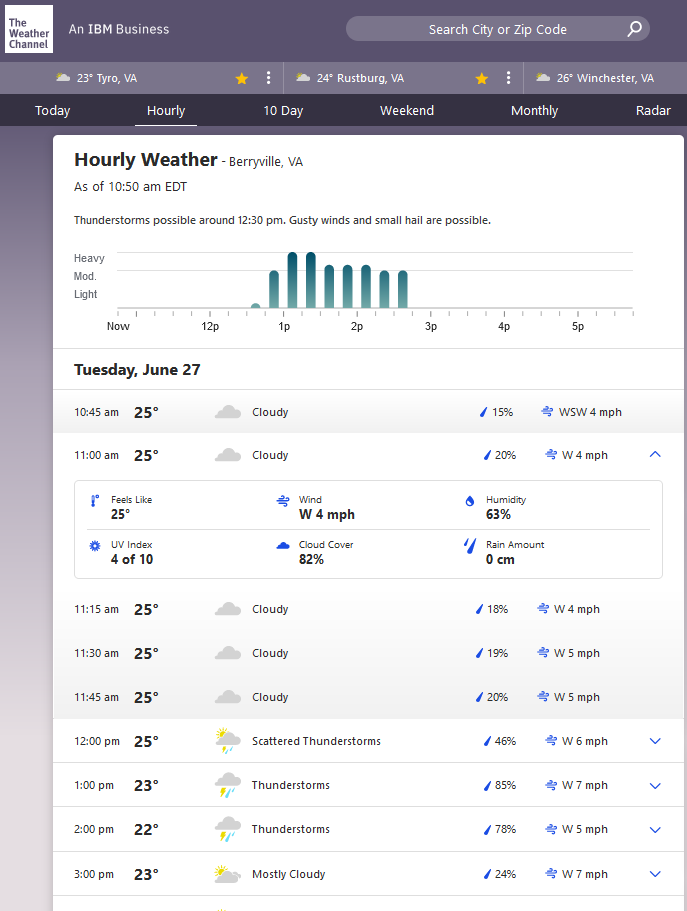Click UV Index sun icon

pos(95,546)
